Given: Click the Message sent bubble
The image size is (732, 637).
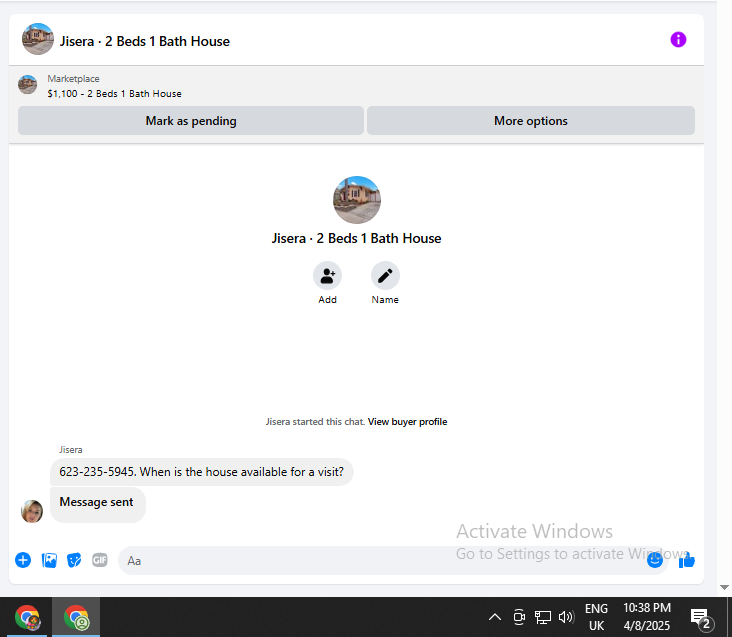Looking at the screenshot, I should 98,505.
